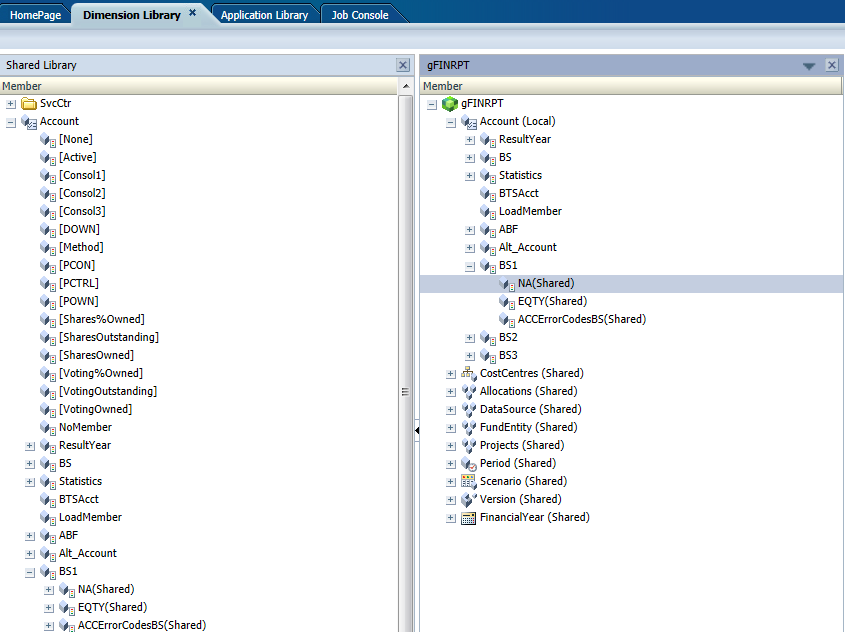
Task: Click the Allocations dimension icon
Action: [x=468, y=391]
